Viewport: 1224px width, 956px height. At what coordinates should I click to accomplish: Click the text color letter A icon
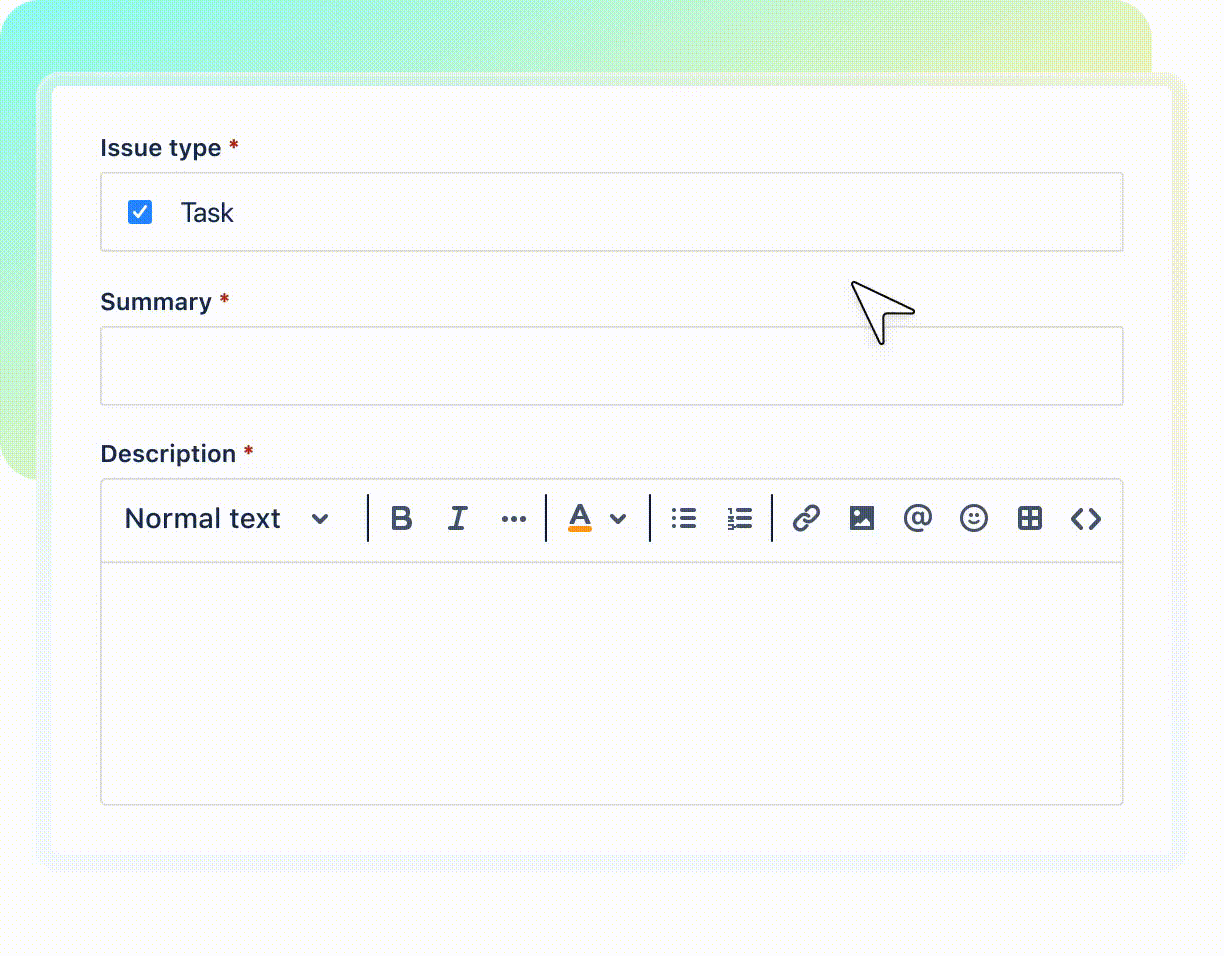[x=580, y=518]
